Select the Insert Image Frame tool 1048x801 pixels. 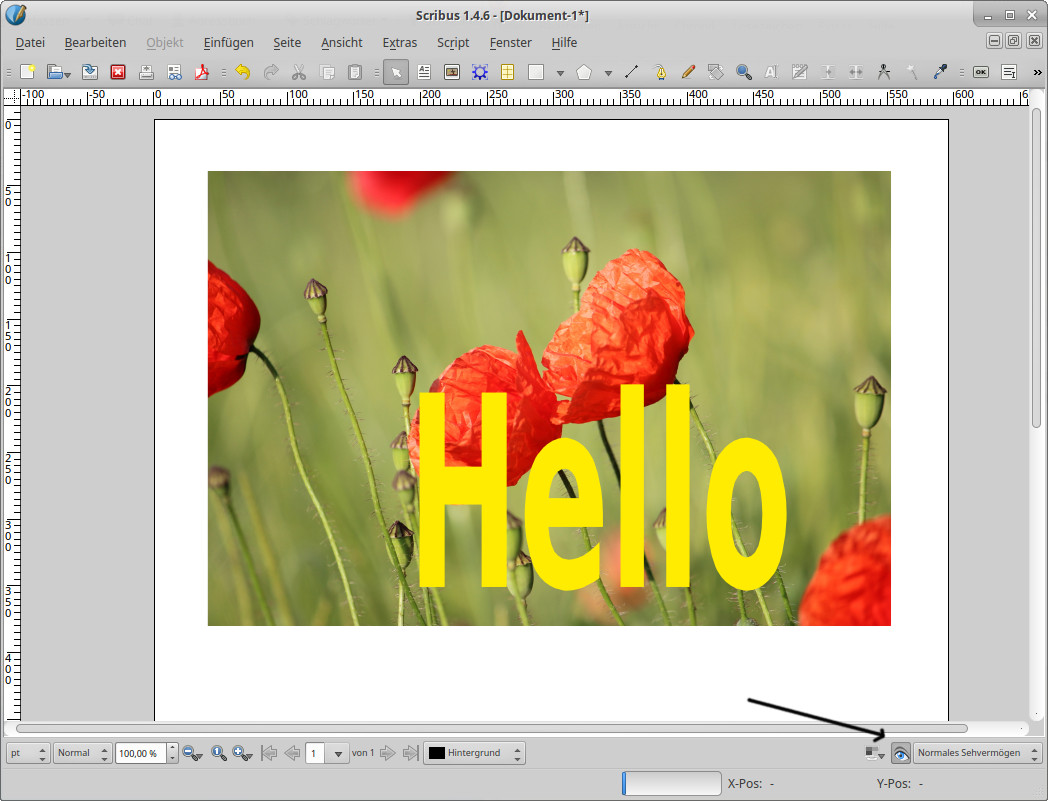pos(452,72)
